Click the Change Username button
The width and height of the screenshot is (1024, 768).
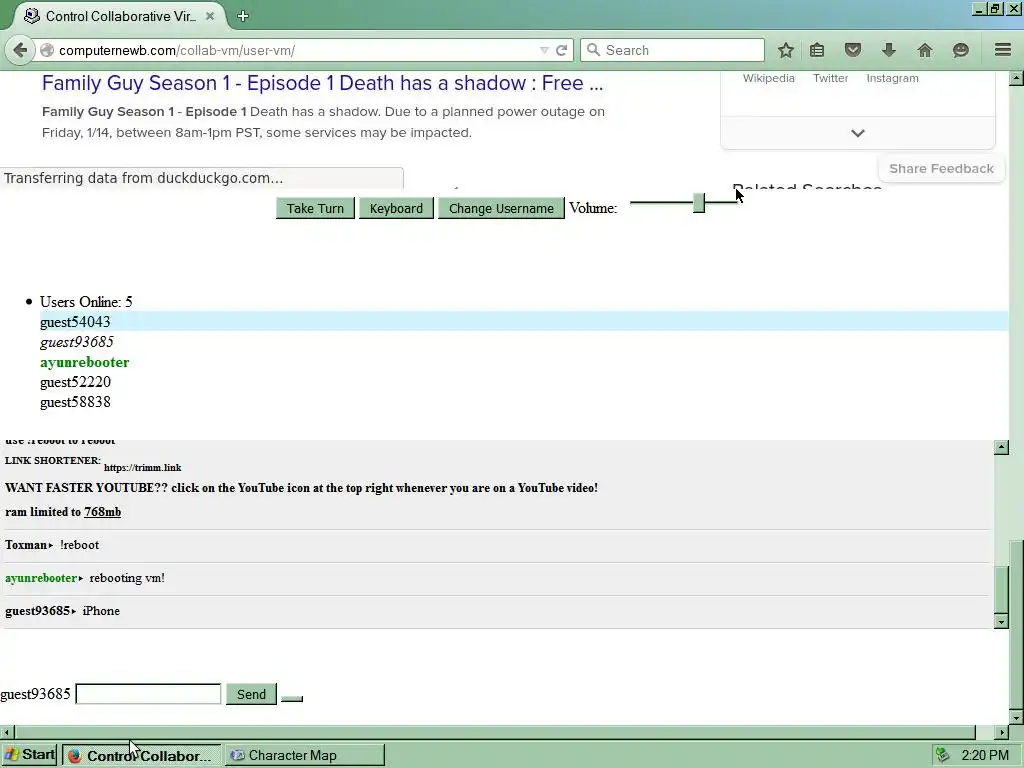501,208
